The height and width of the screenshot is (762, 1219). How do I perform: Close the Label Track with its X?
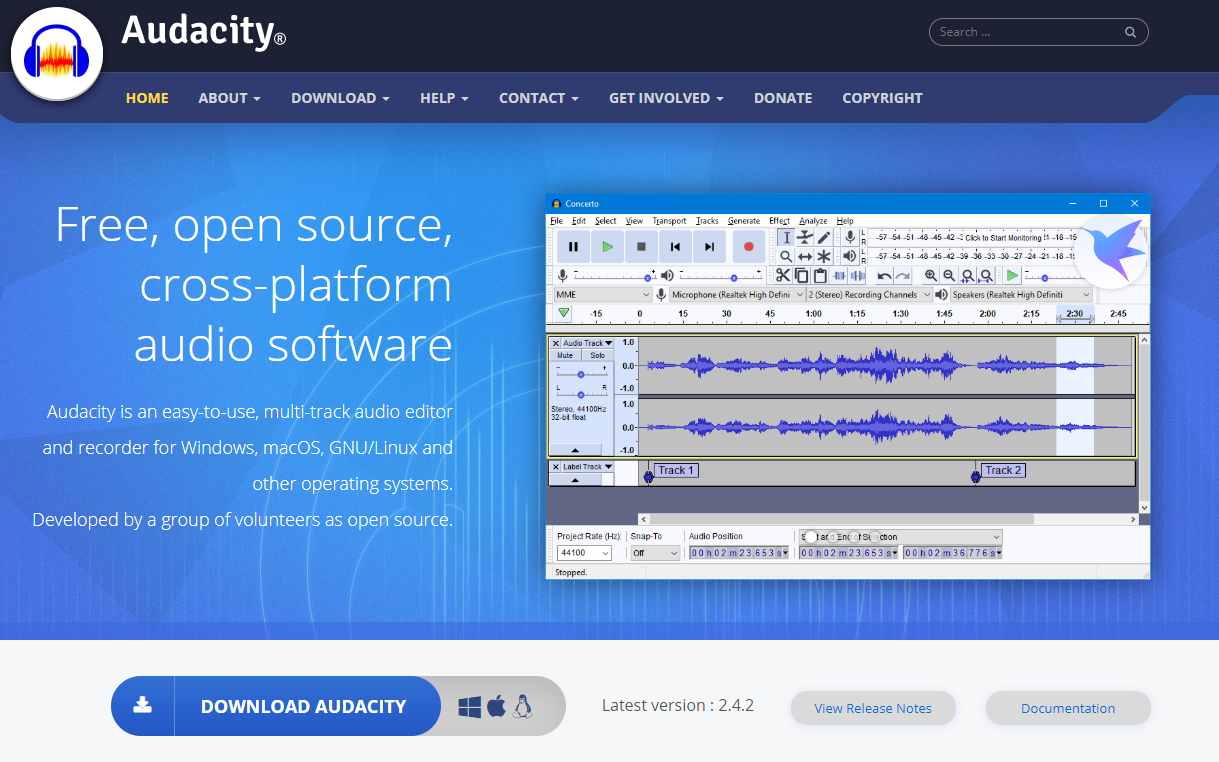point(556,467)
